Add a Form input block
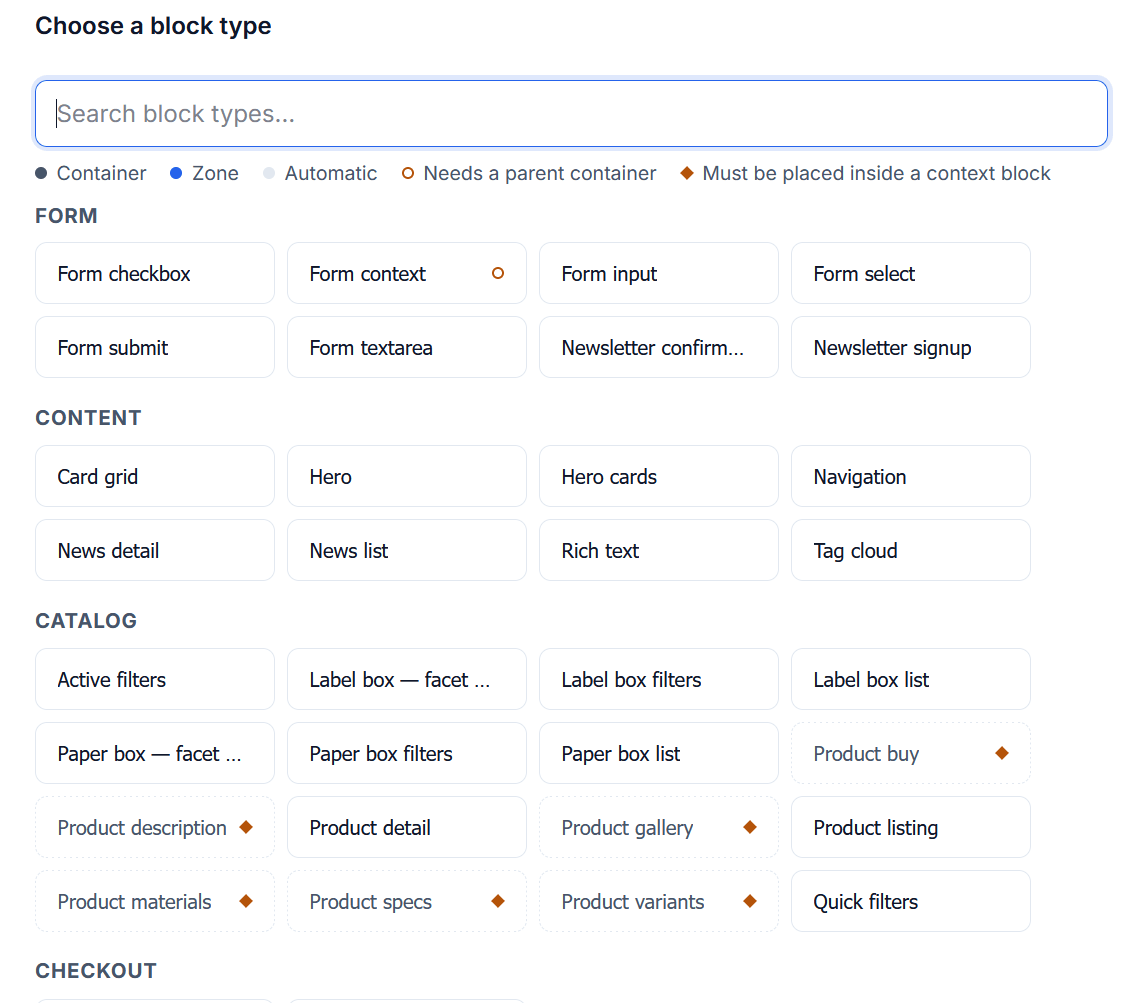This screenshot has height=1003, width=1135. 659,274
